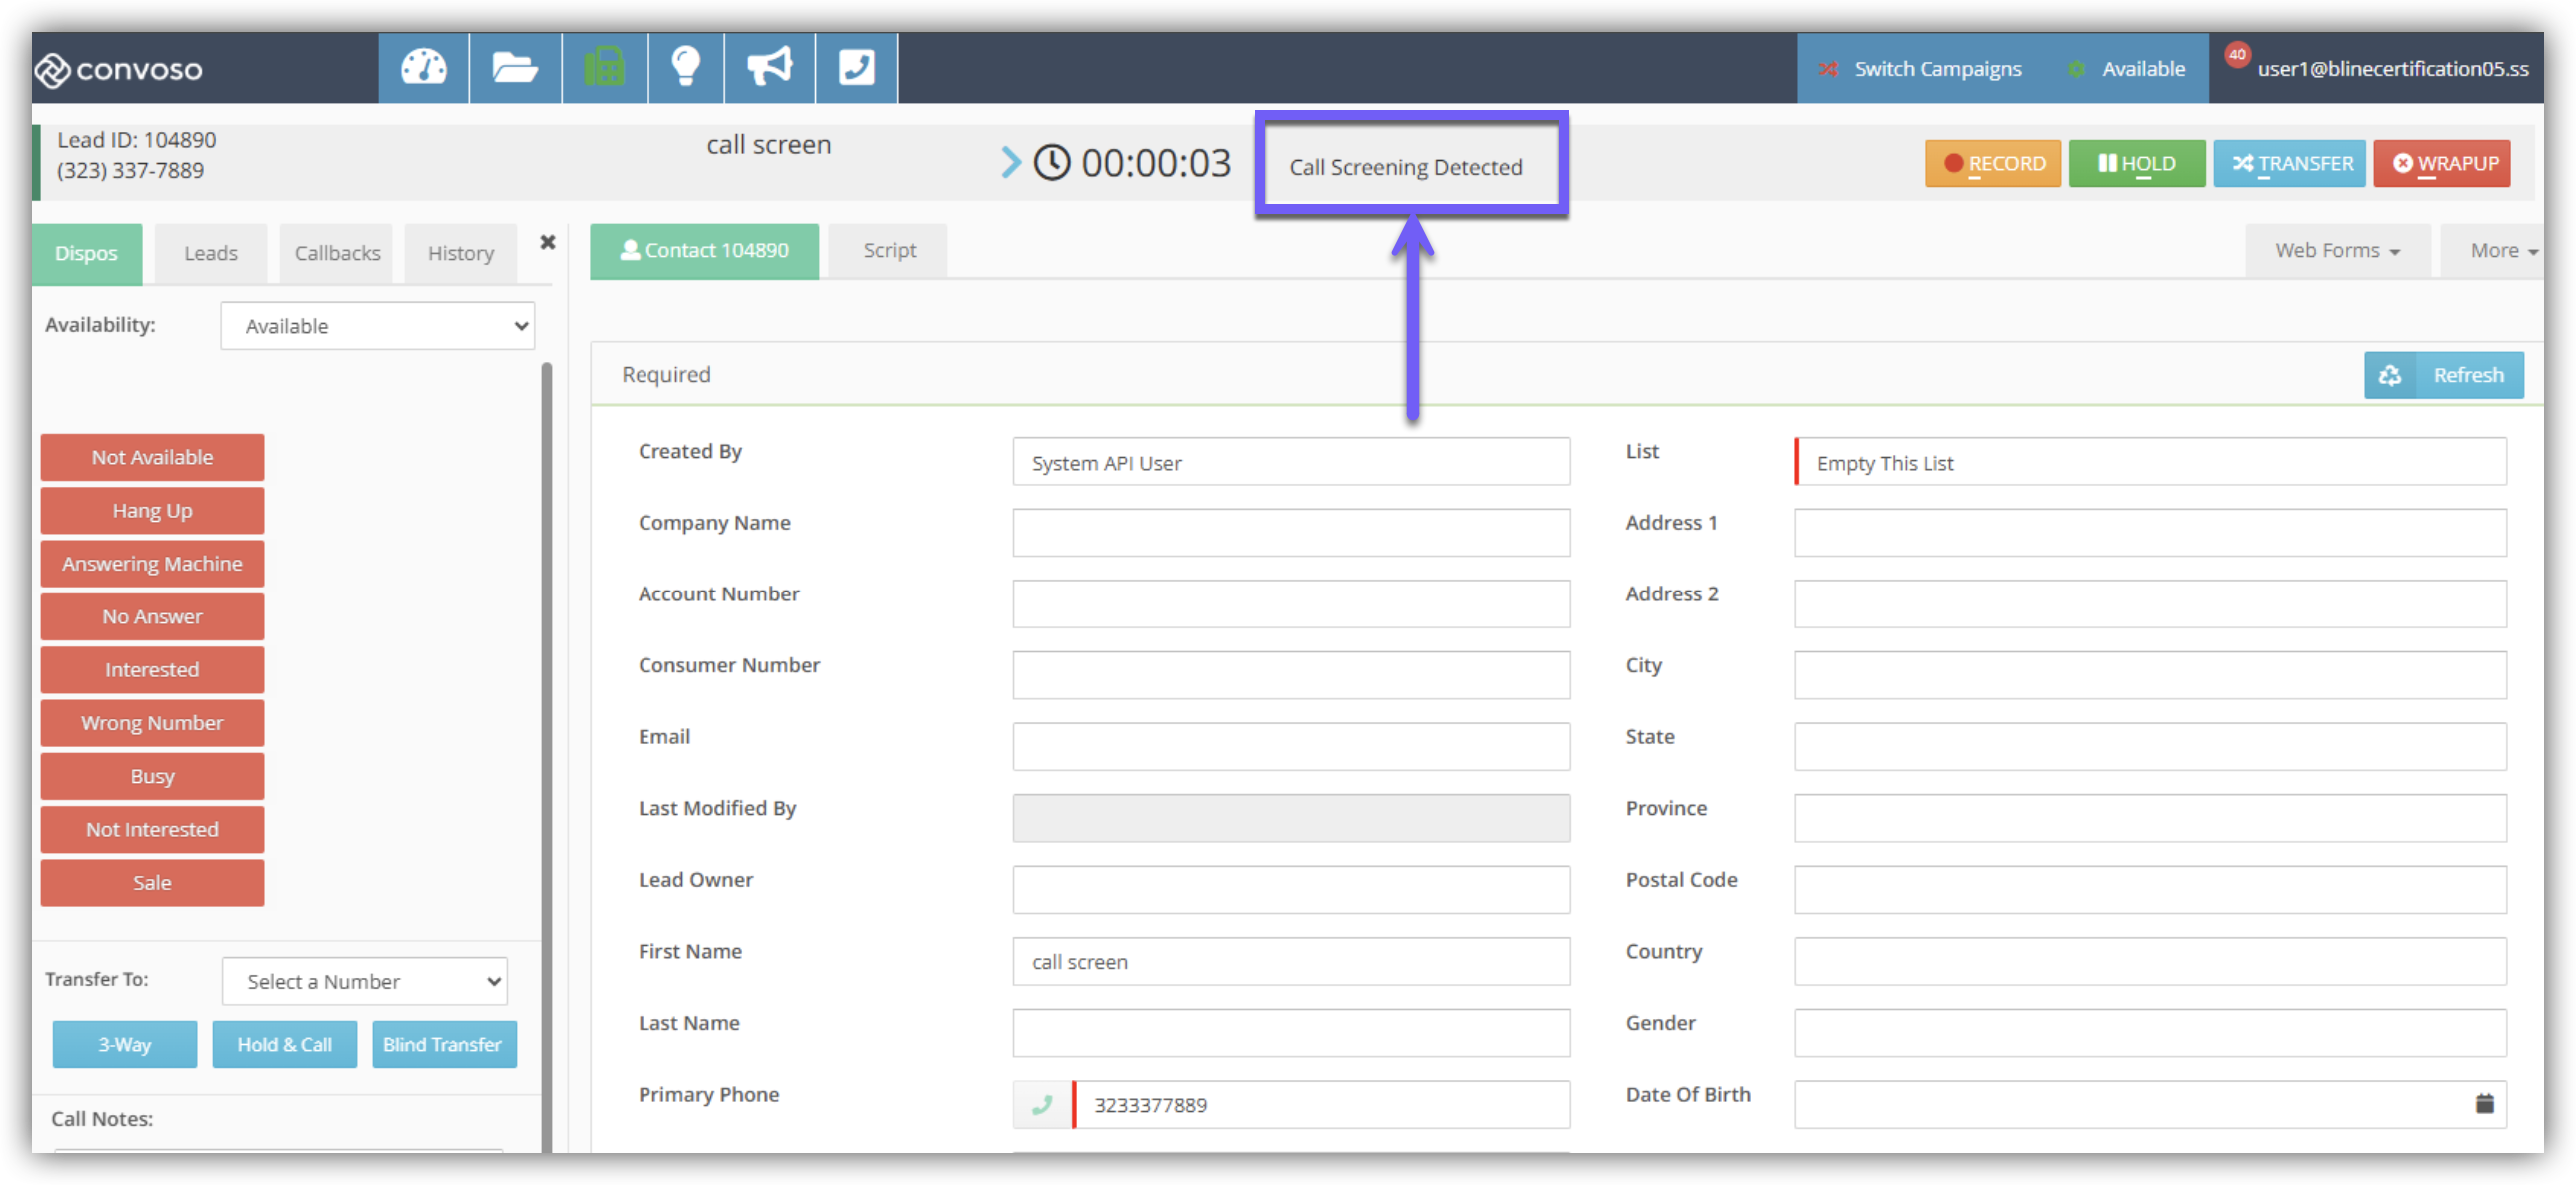The width and height of the screenshot is (2576, 1185).
Task: Open the Date Of Birth calendar icon
Action: 2484,1104
